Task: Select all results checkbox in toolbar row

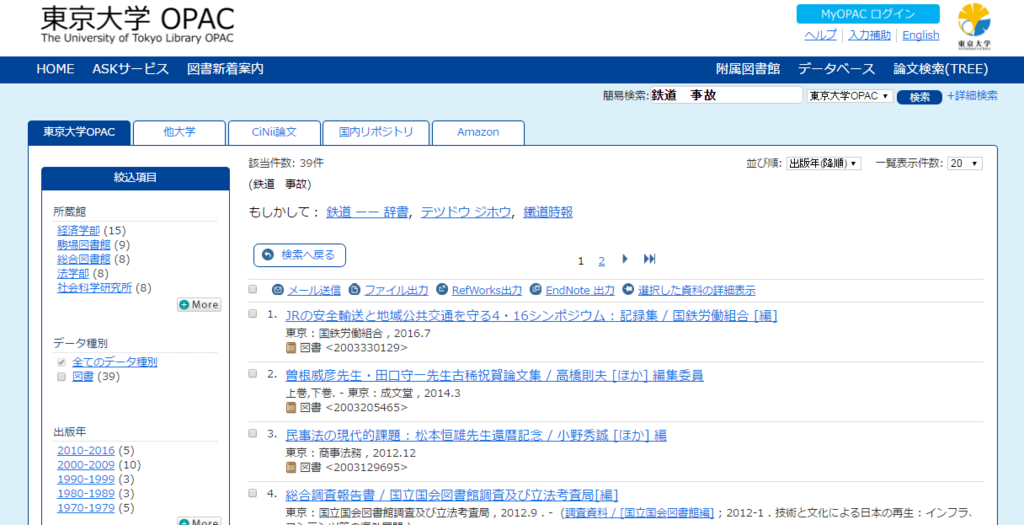Action: 253,289
